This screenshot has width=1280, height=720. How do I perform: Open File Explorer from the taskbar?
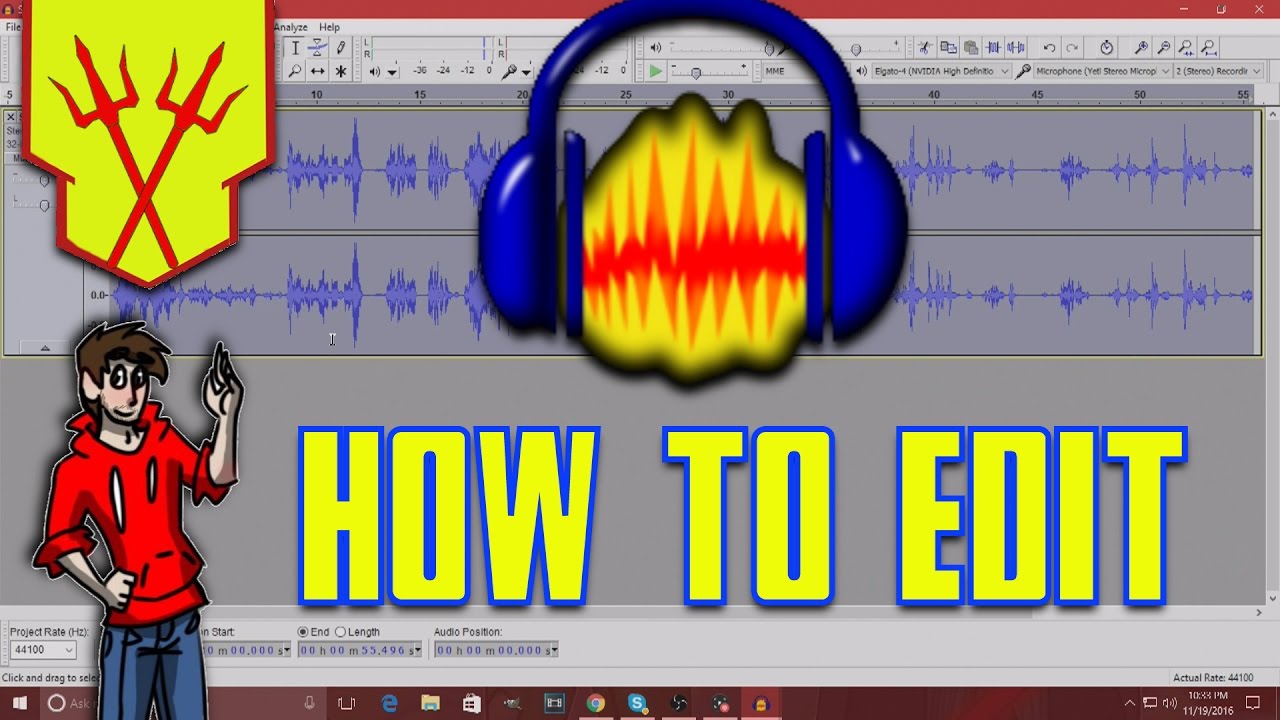point(430,703)
